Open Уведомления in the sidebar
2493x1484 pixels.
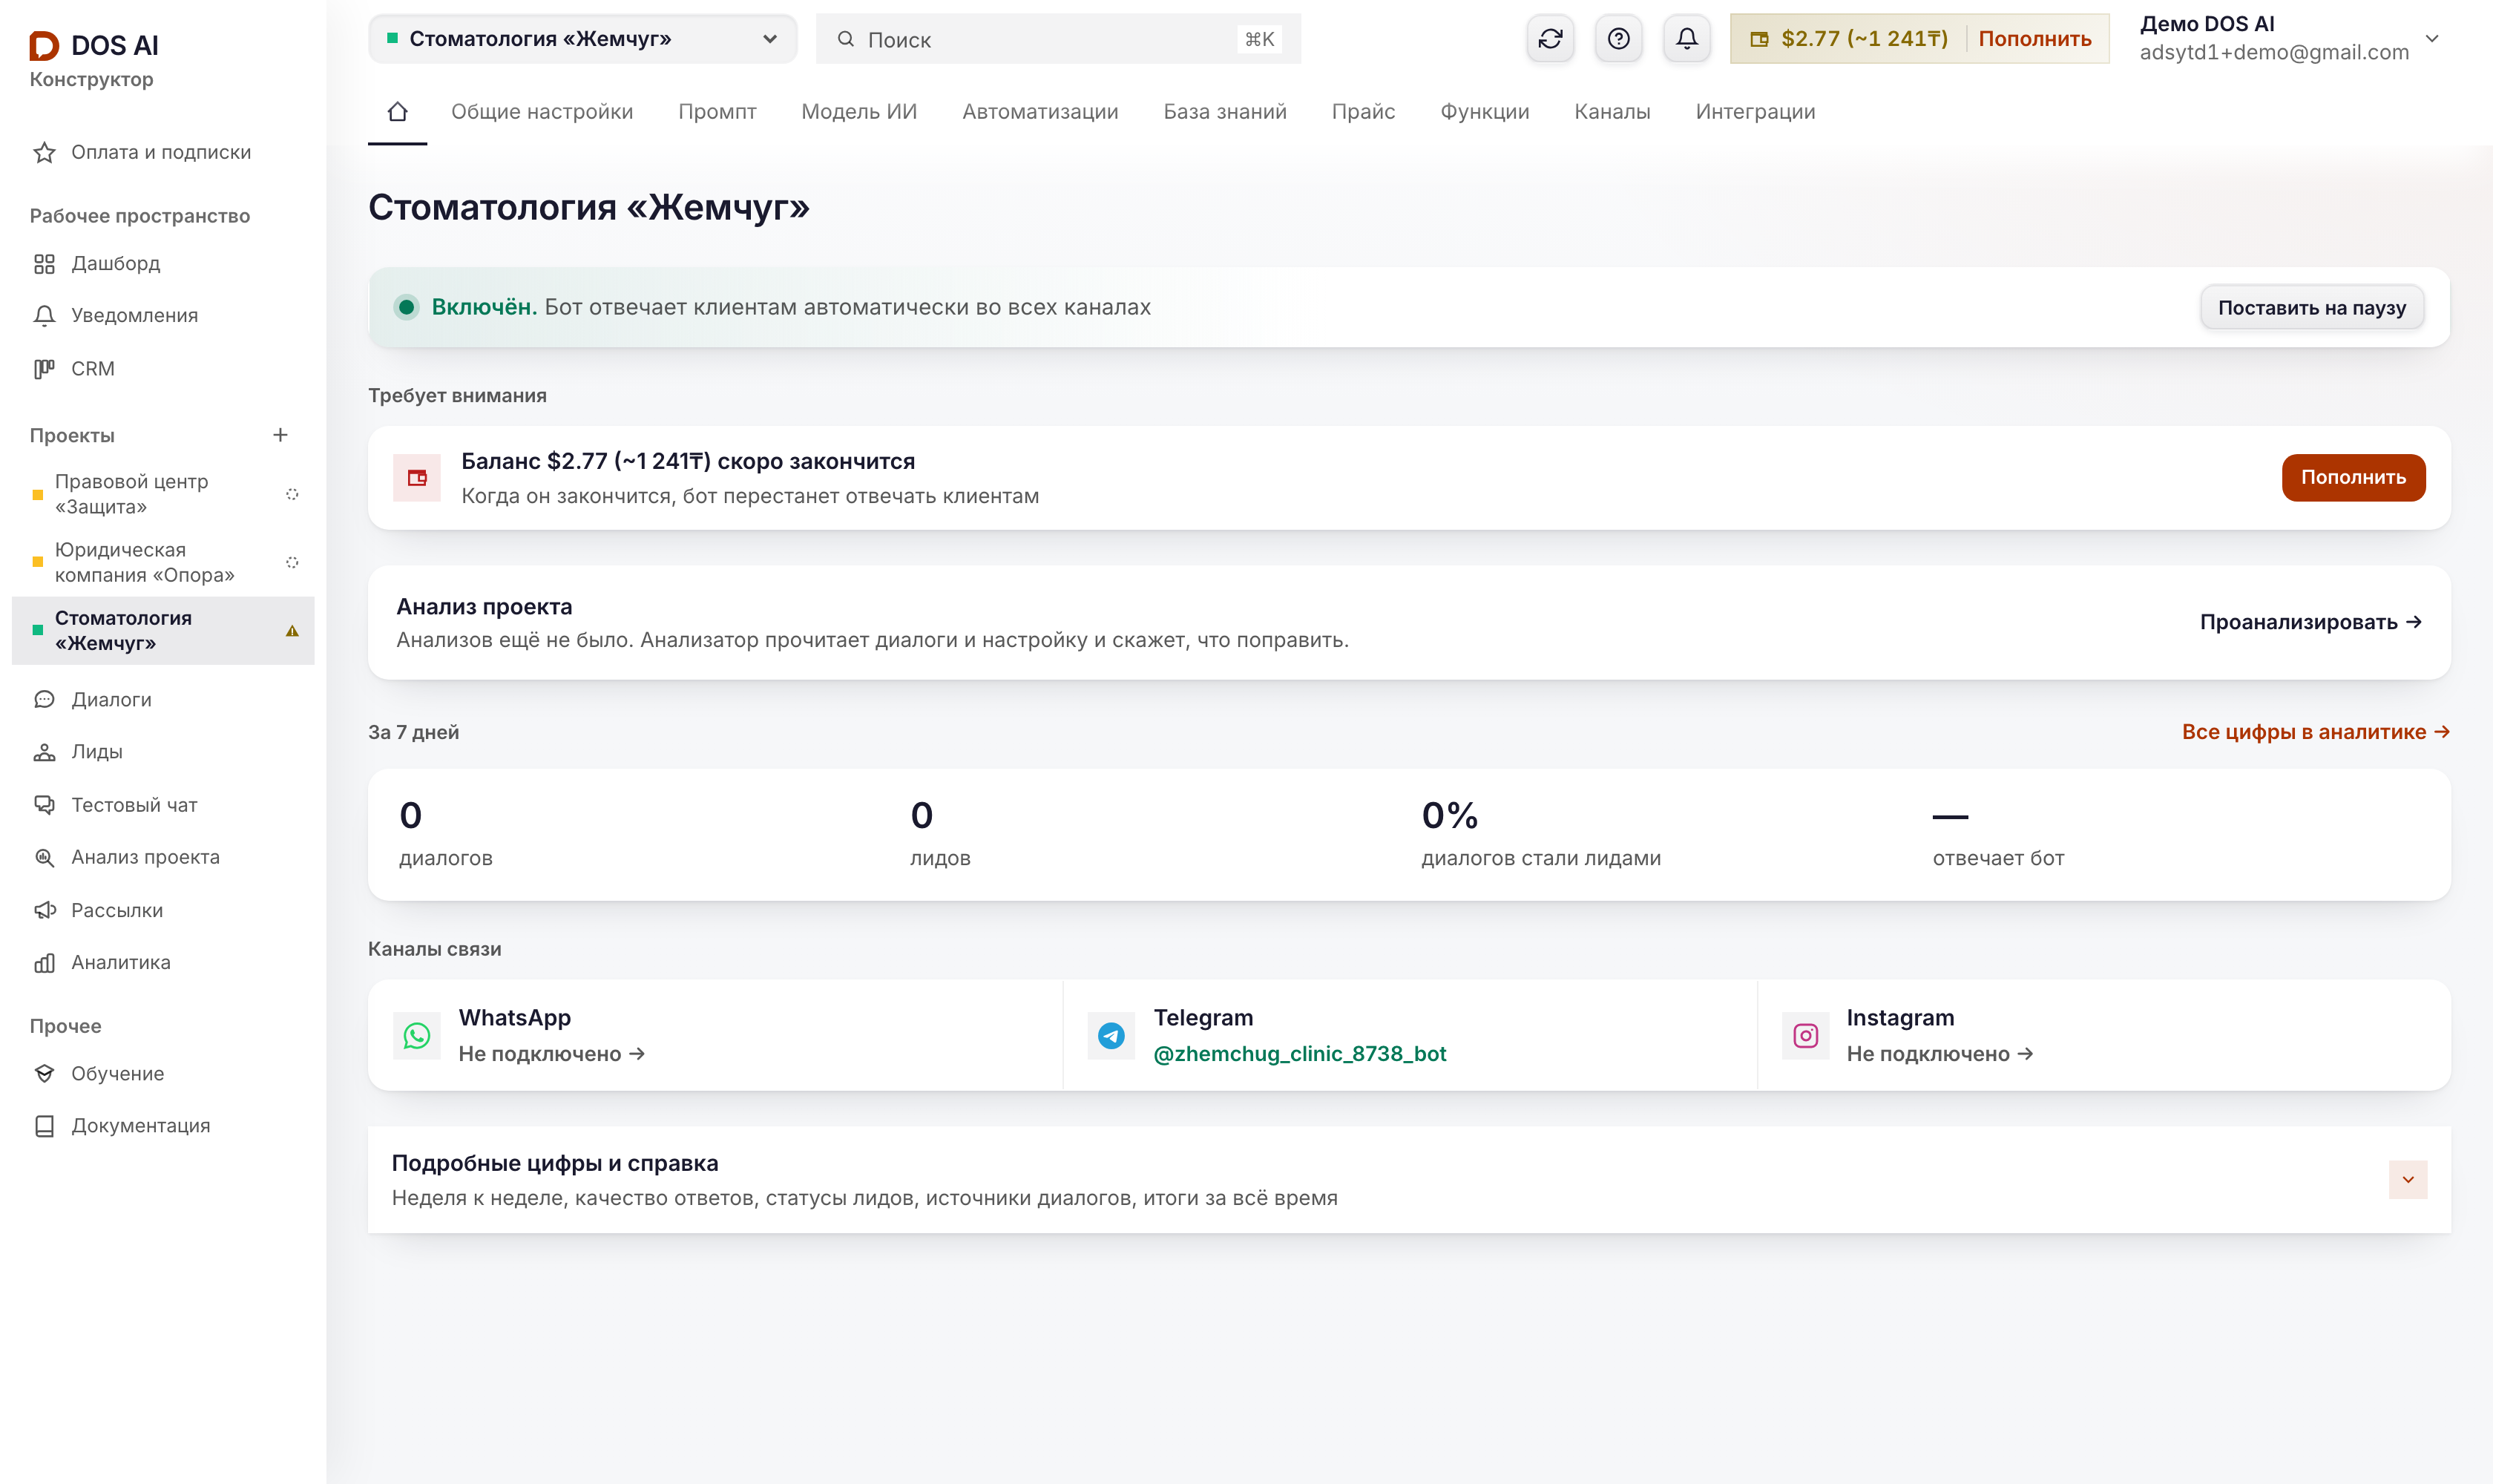163,315
